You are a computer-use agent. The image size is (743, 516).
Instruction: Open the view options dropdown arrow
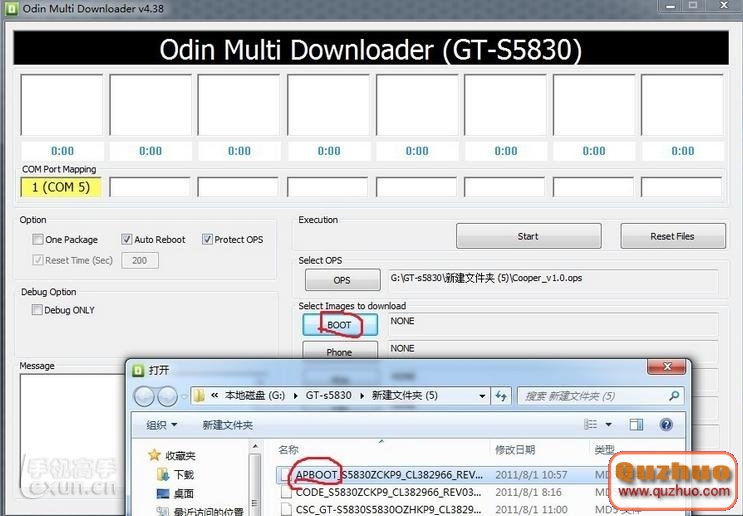pos(608,425)
